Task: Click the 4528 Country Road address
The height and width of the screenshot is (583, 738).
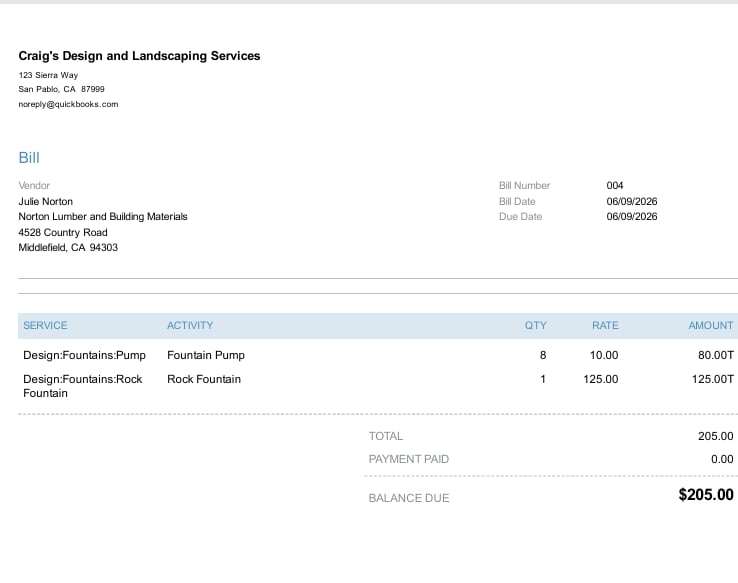Action: 63,232
